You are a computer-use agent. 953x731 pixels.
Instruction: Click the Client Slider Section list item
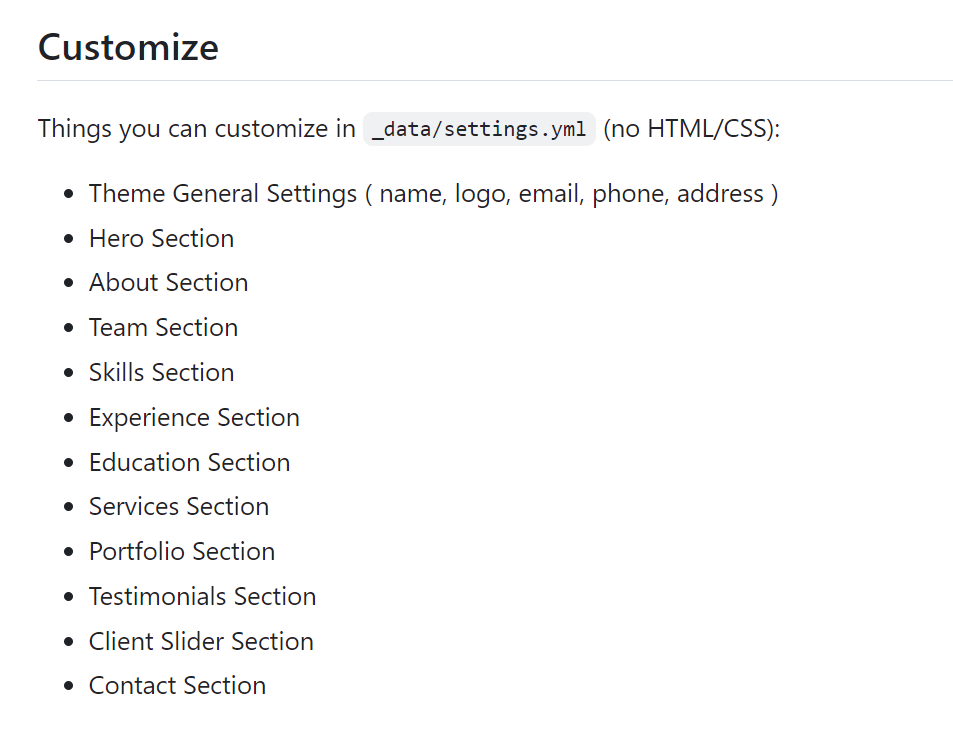[x=201, y=641]
